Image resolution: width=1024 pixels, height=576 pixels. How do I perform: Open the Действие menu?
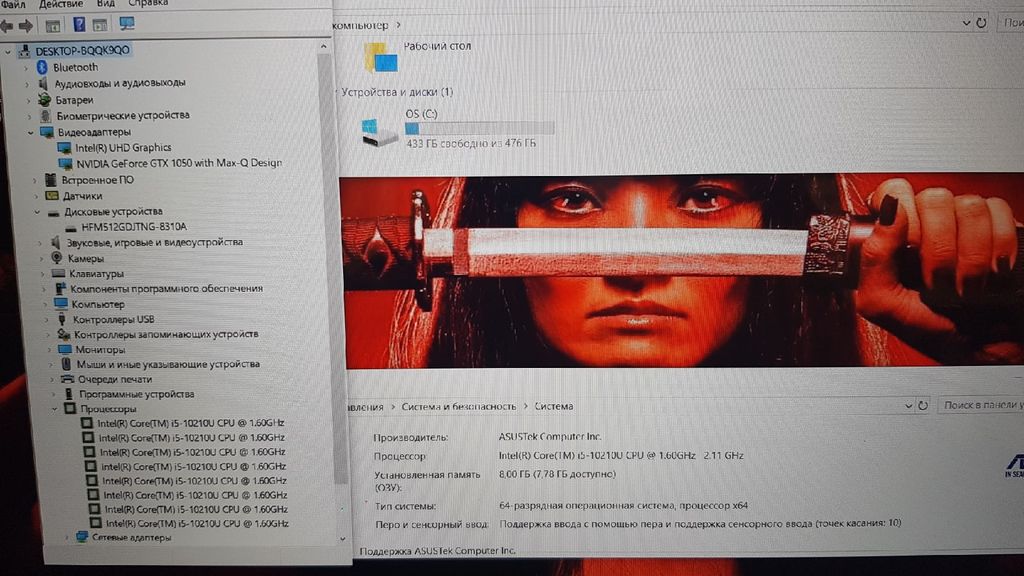click(60, 5)
